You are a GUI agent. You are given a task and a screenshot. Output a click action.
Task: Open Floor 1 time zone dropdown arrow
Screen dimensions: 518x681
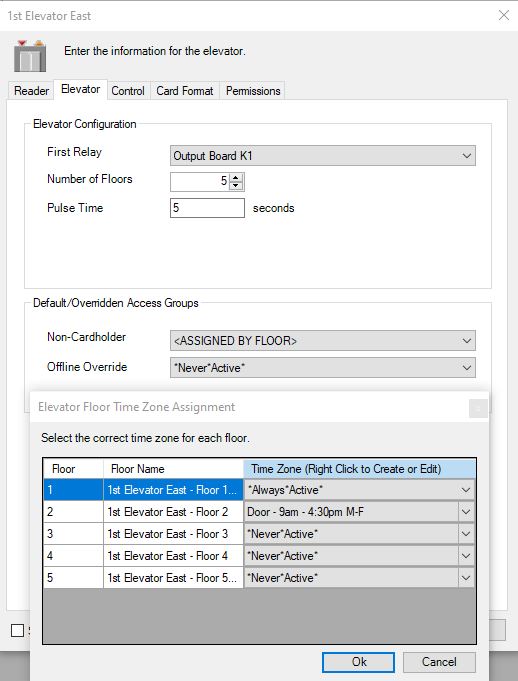point(466,490)
